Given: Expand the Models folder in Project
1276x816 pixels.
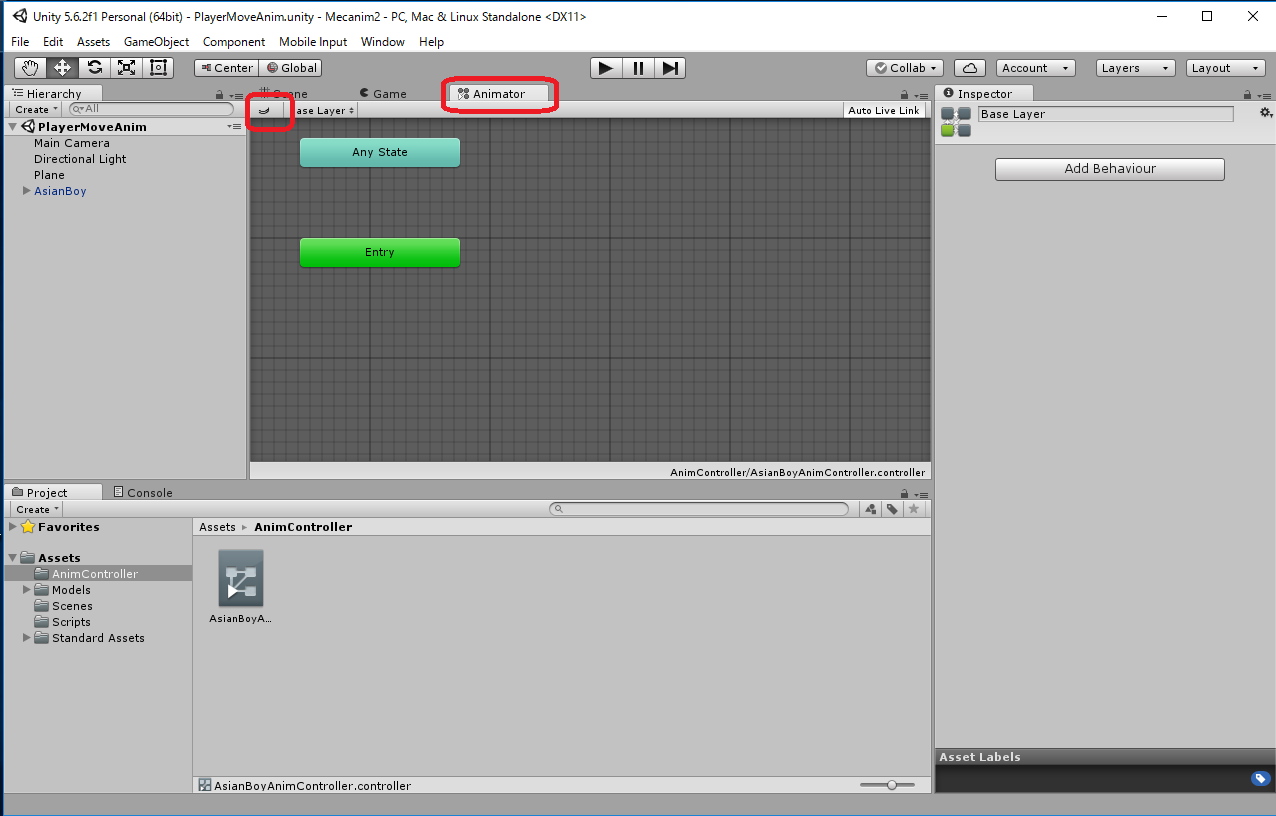Looking at the screenshot, I should point(27,590).
